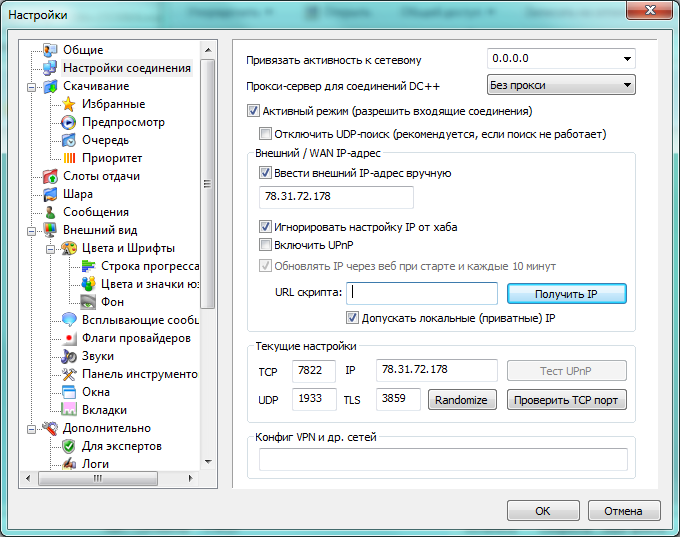The height and width of the screenshot is (537, 680).
Task: Open the Слоты отдачи settings page
Action: pos(101,176)
